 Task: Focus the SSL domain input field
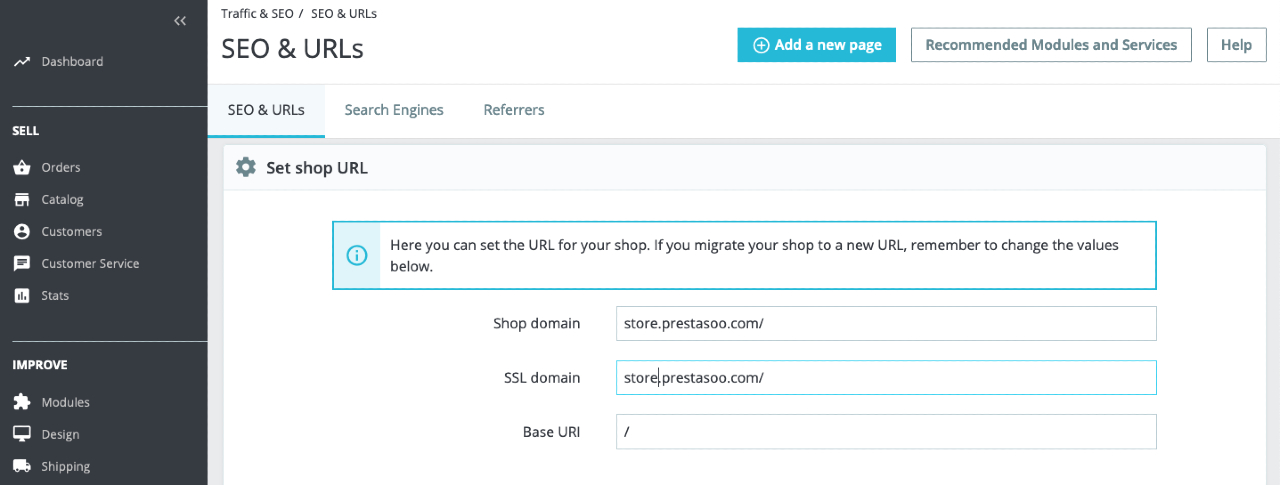click(x=886, y=378)
